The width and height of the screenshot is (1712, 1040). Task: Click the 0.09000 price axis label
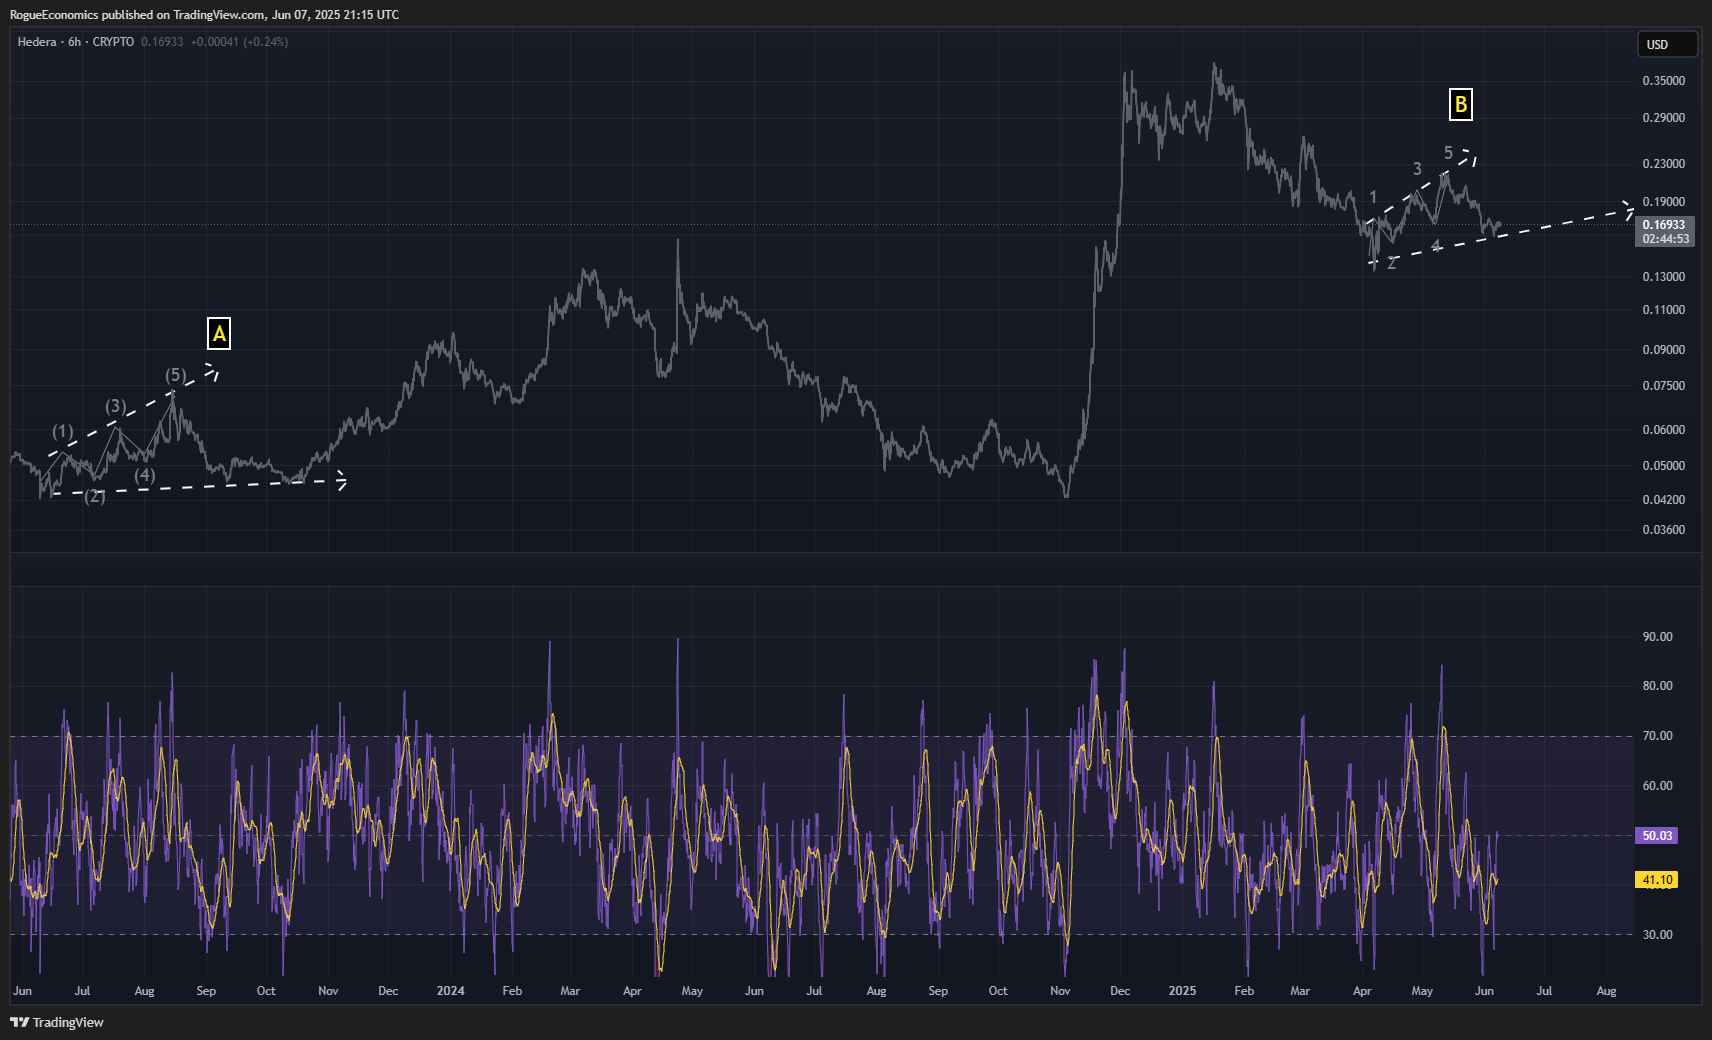tap(1663, 350)
